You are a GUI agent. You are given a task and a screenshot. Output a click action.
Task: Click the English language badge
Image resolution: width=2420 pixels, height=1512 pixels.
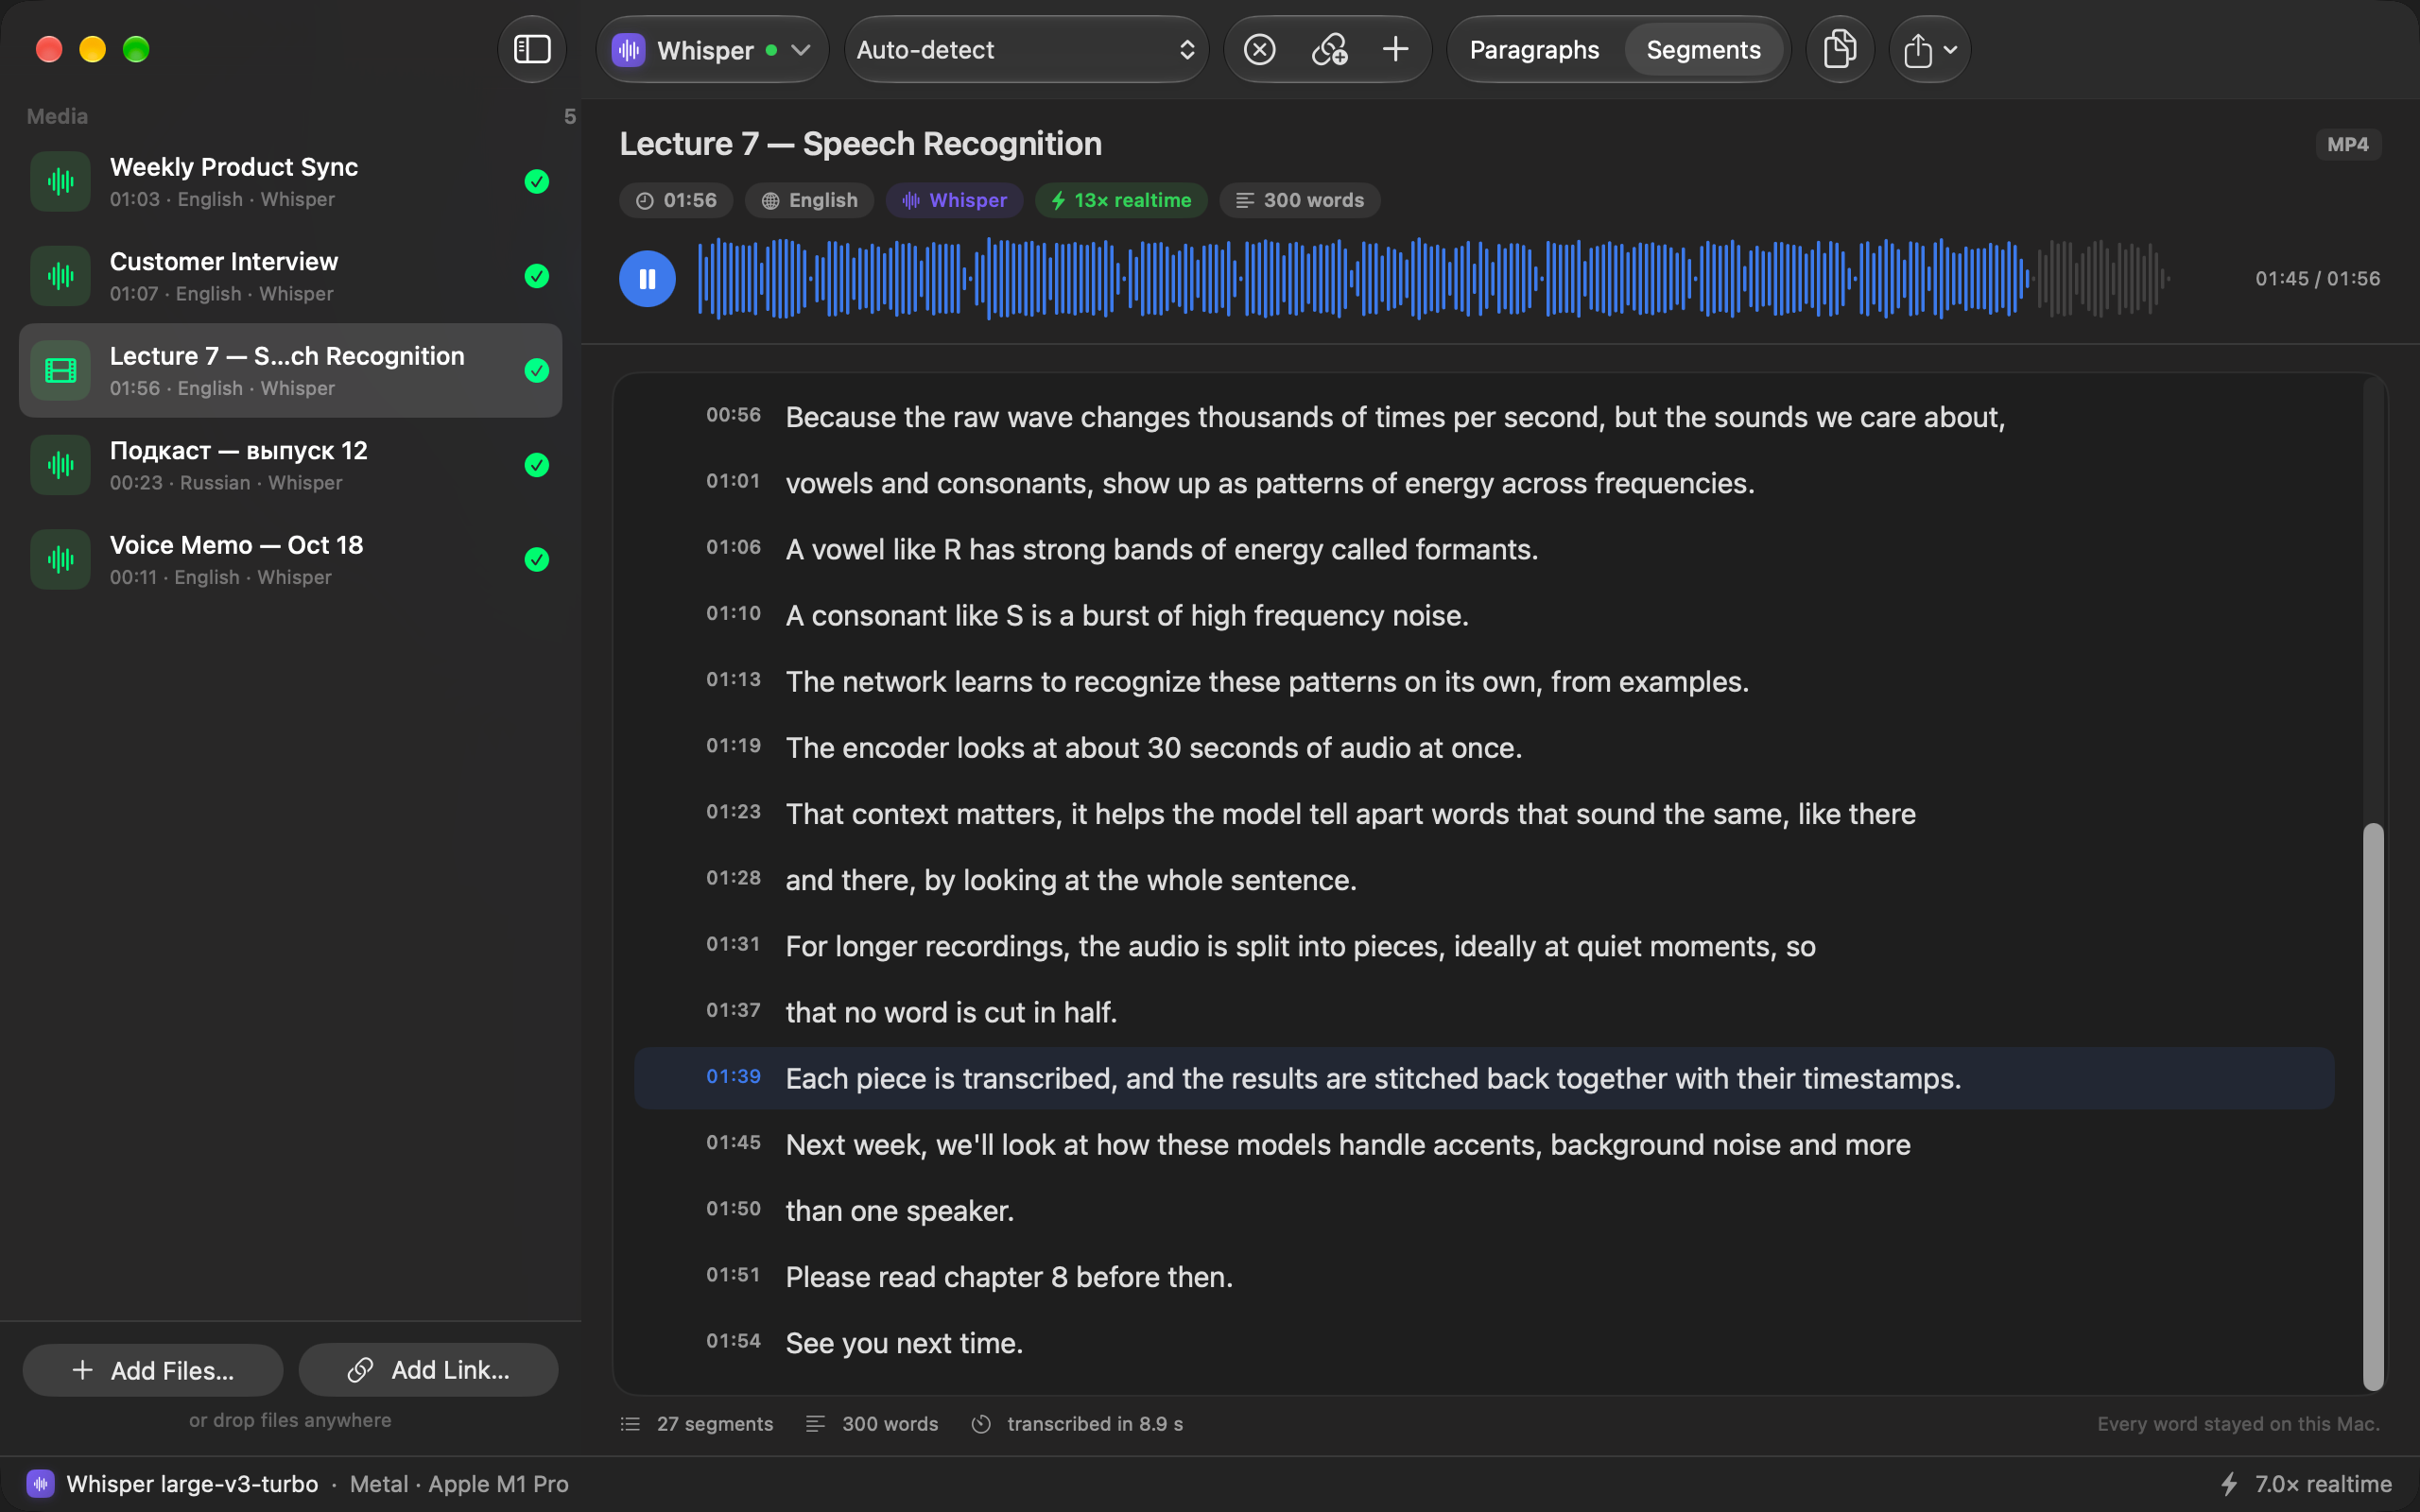809,200
